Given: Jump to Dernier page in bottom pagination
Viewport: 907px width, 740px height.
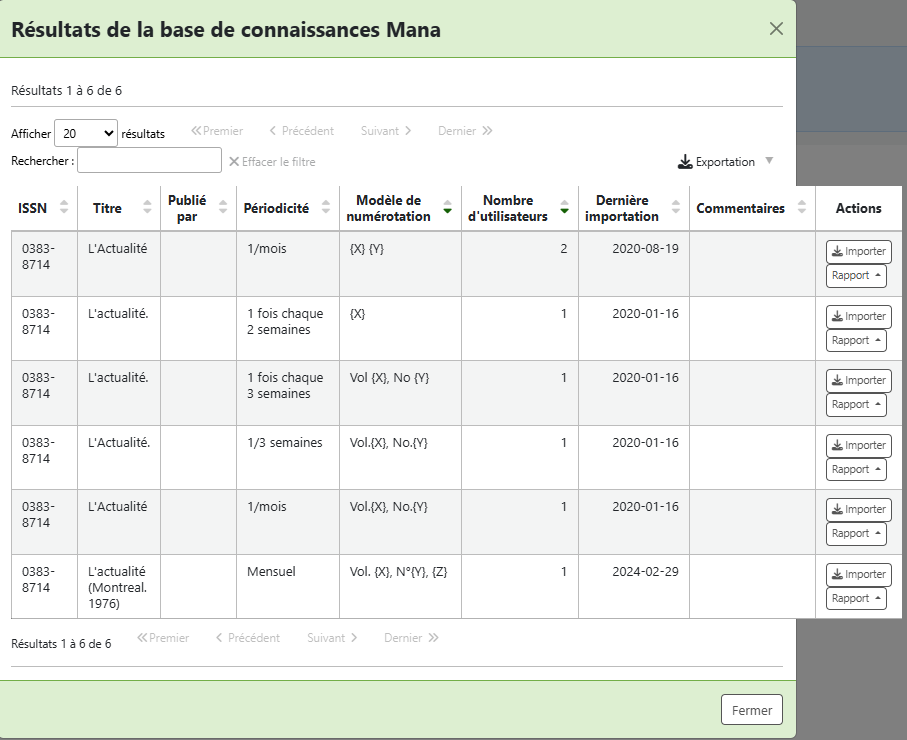Looking at the screenshot, I should click(x=411, y=638).
